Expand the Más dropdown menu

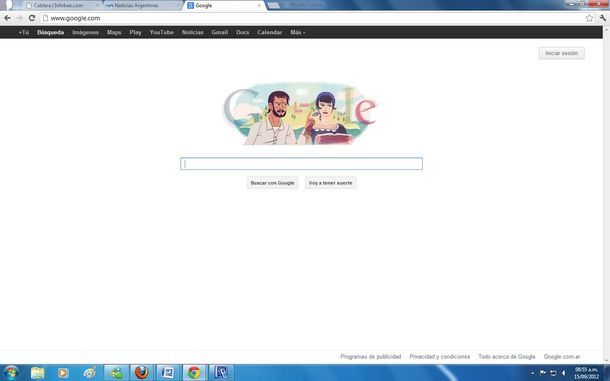(x=298, y=32)
